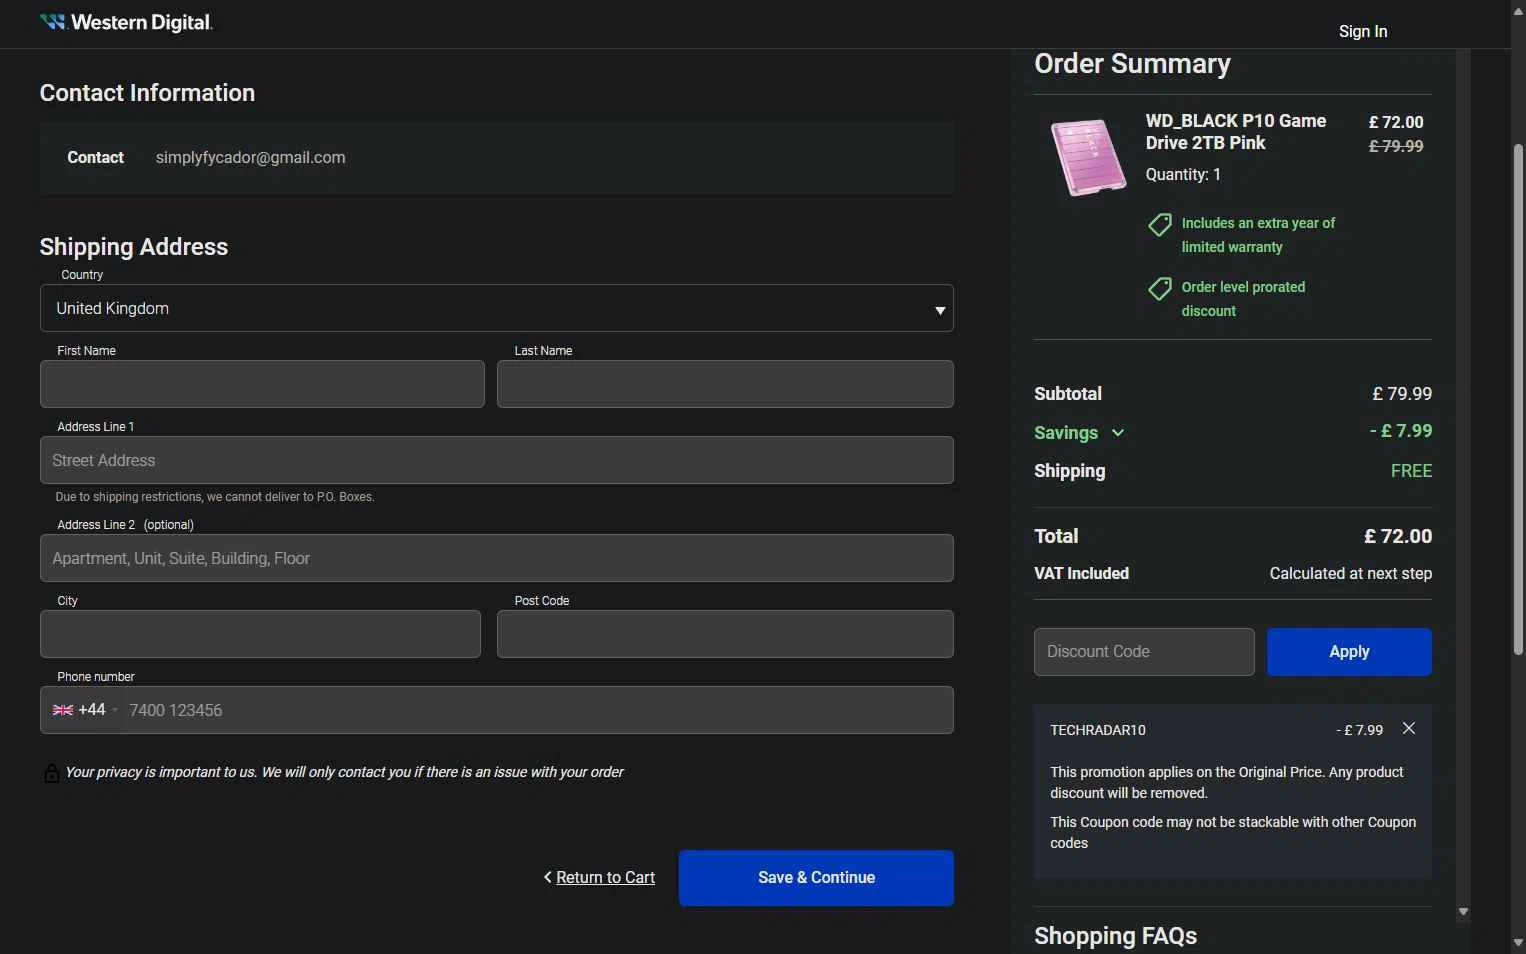This screenshot has height=954, width=1526.
Task: Click the Quantity: 1 text
Action: click(1183, 175)
